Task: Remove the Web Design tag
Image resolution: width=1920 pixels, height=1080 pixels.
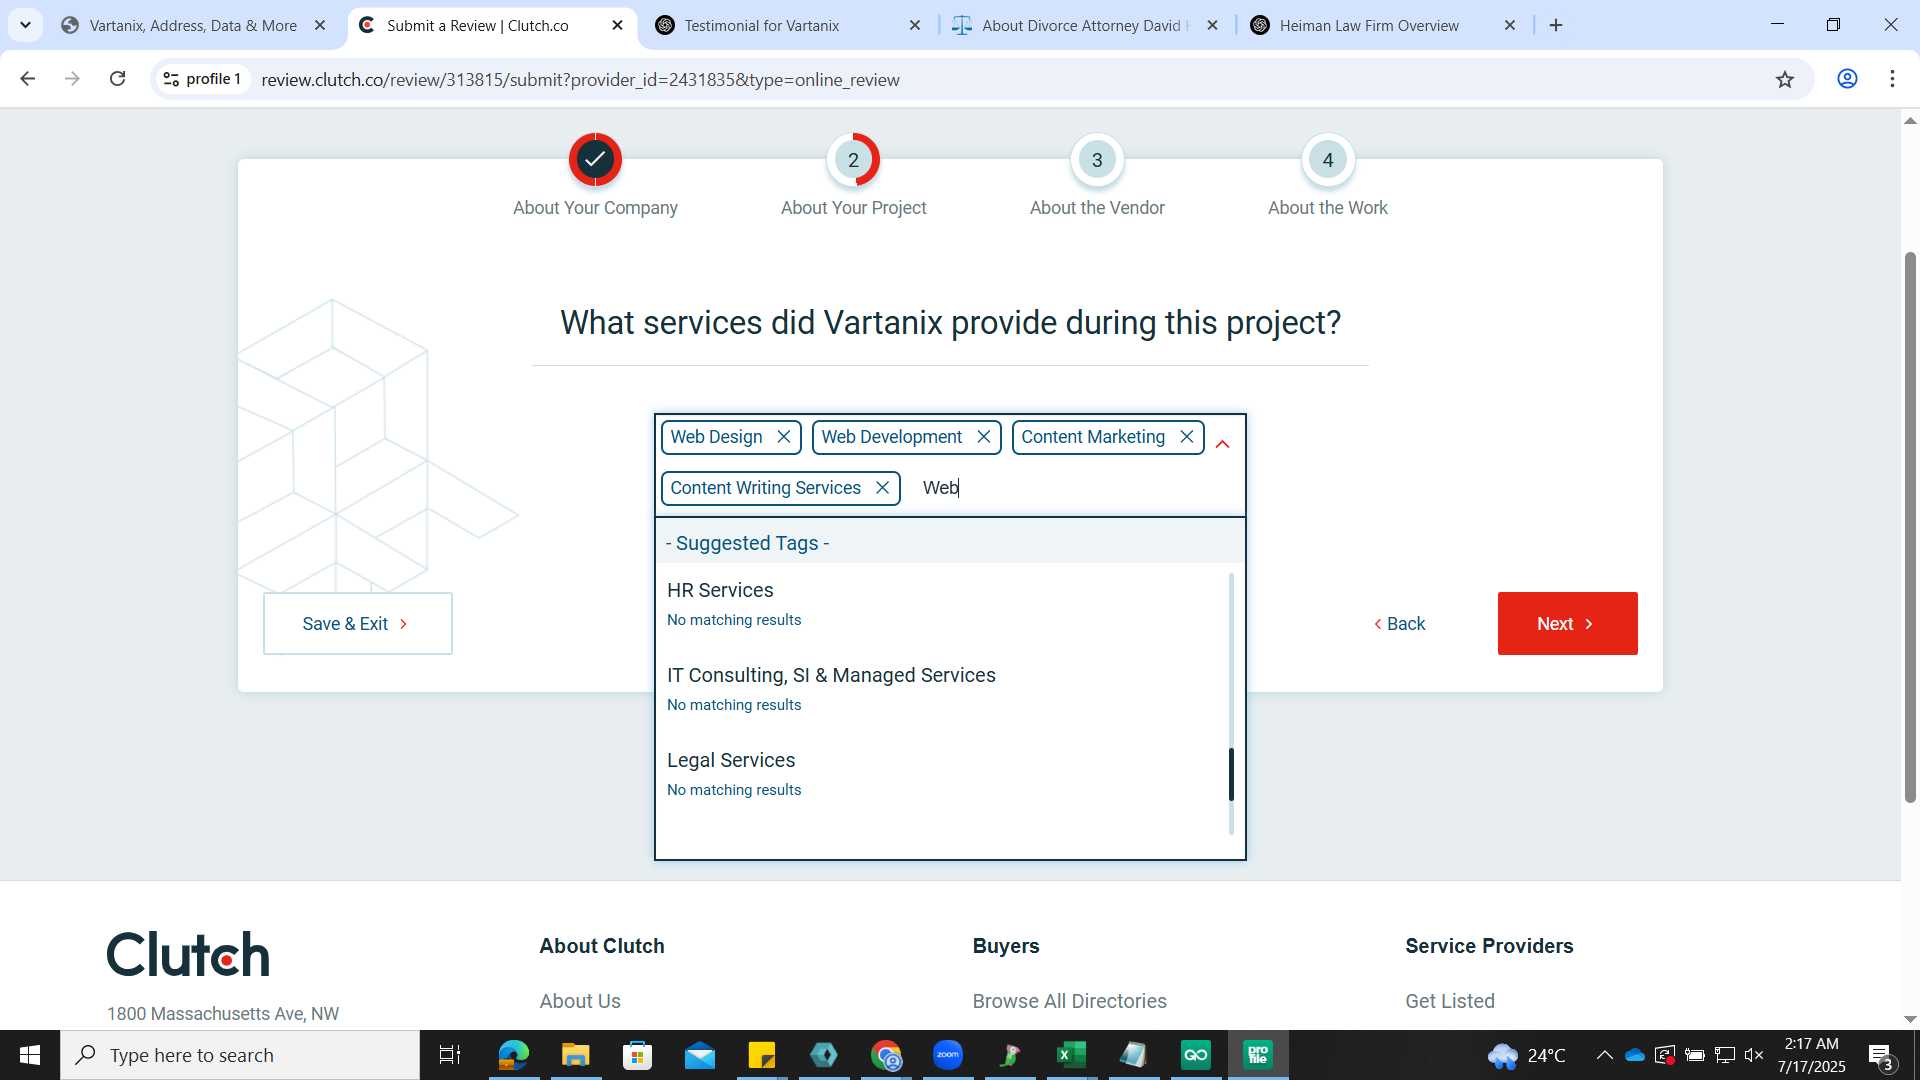Action: (784, 437)
